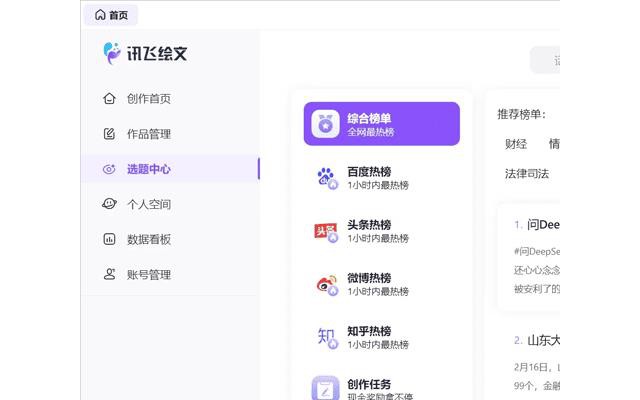Screen dimensions: 640x400
Task: Click the home icon in 首页 tab
Action: tap(100, 15)
